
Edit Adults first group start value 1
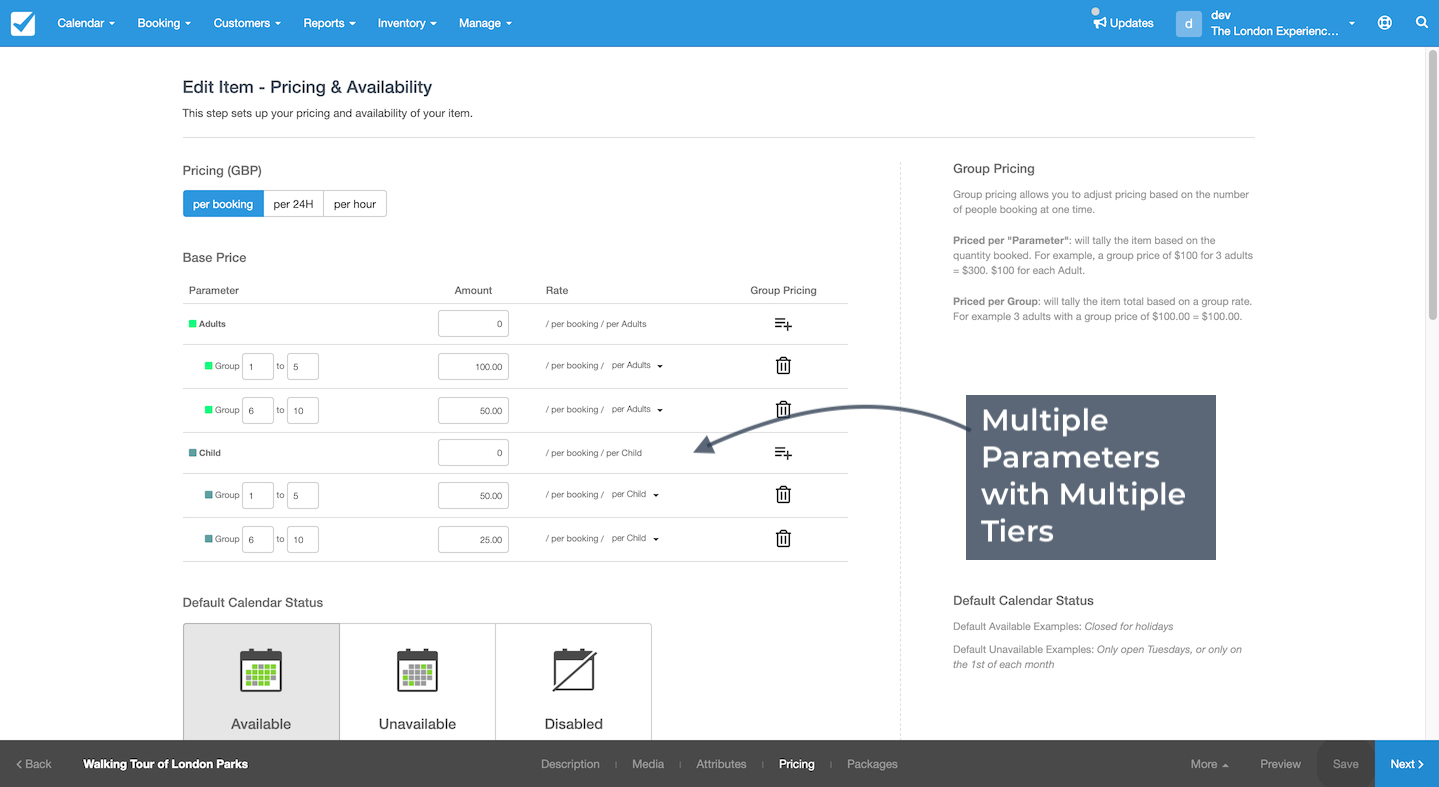258,367
